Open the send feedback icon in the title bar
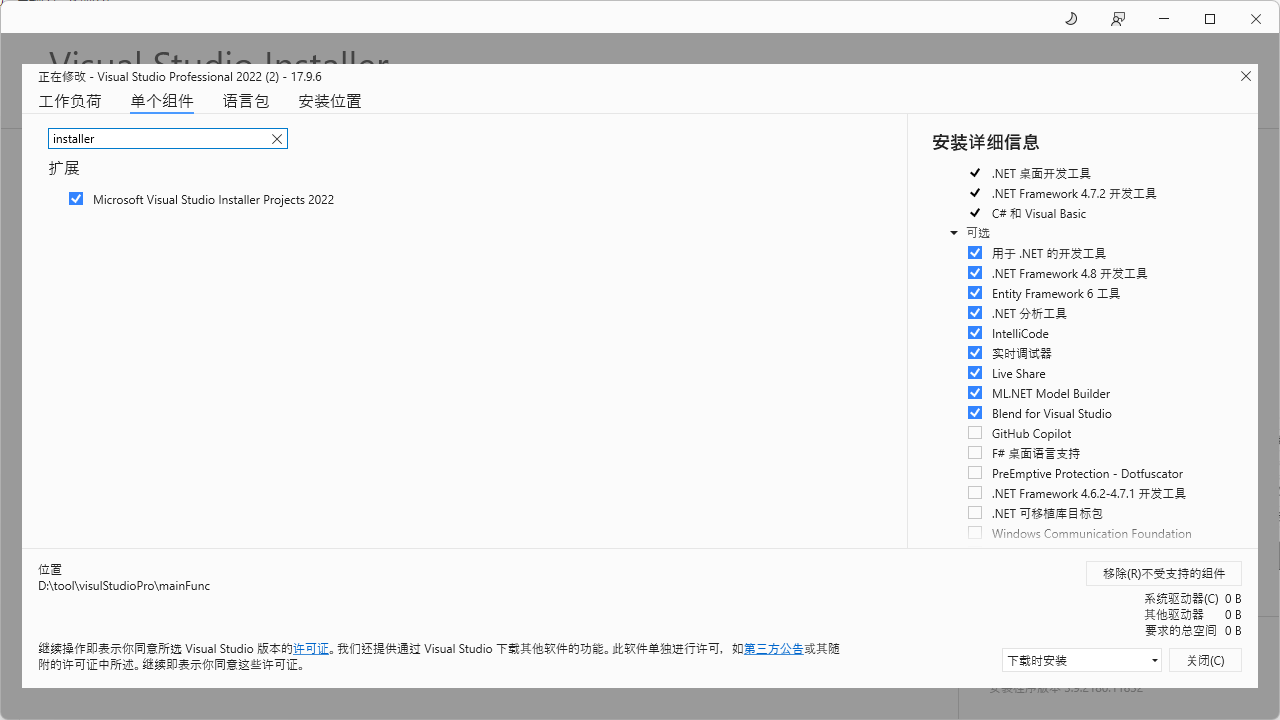Screen dimensions: 1280x720 coord(1118,19)
